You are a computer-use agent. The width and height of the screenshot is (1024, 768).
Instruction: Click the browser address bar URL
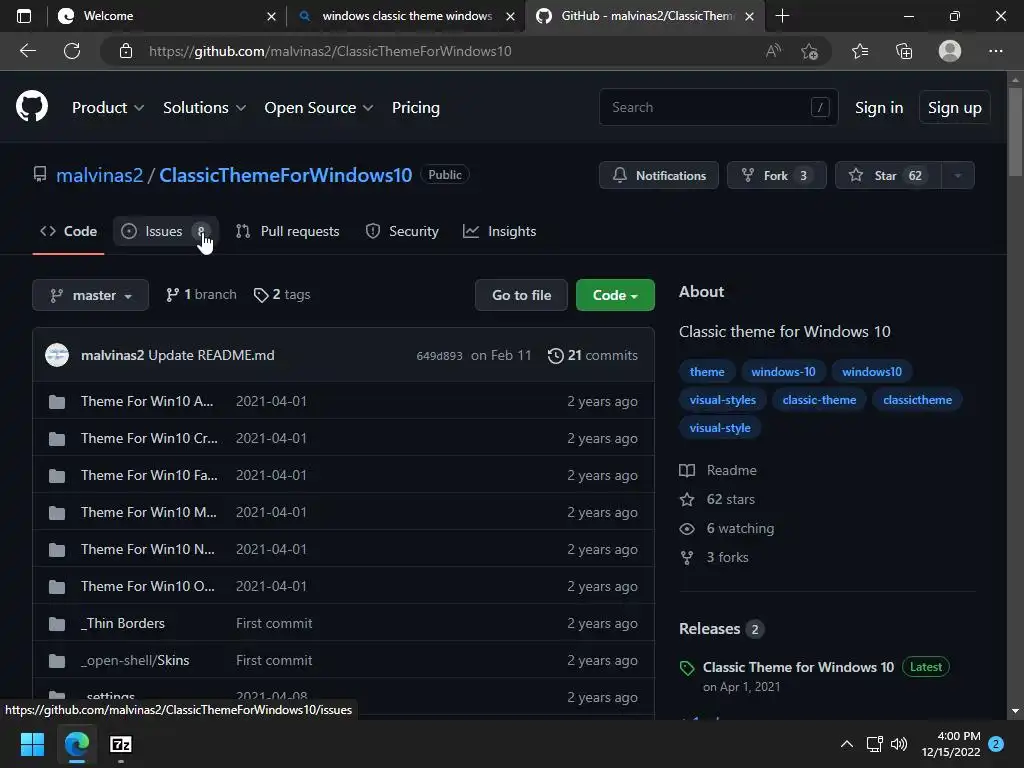pos(330,51)
